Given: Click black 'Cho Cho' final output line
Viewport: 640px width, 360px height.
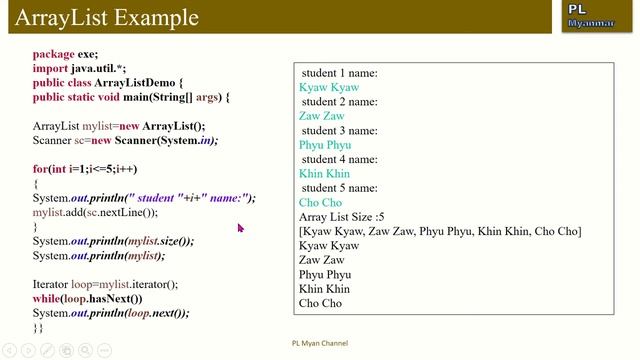Looking at the screenshot, I should (320, 303).
